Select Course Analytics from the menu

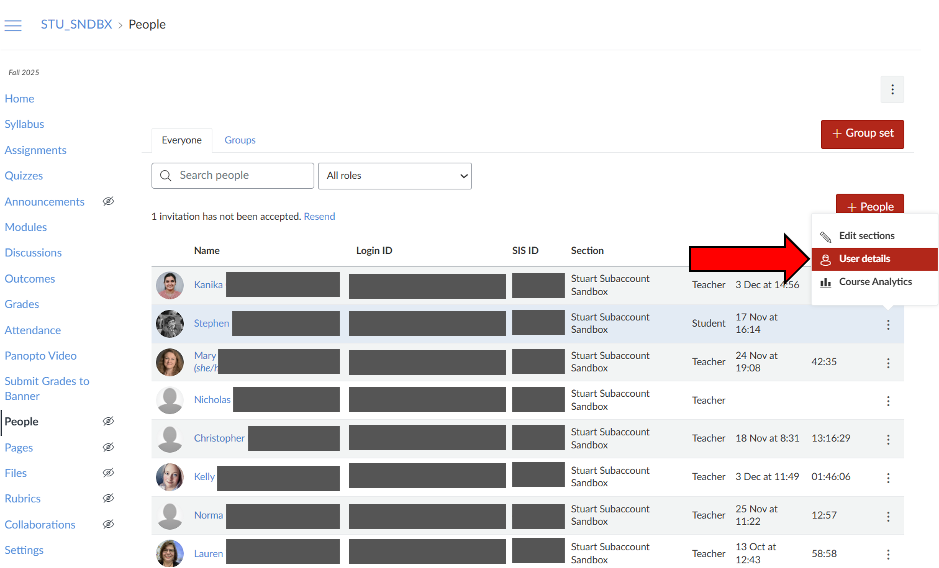pos(875,282)
